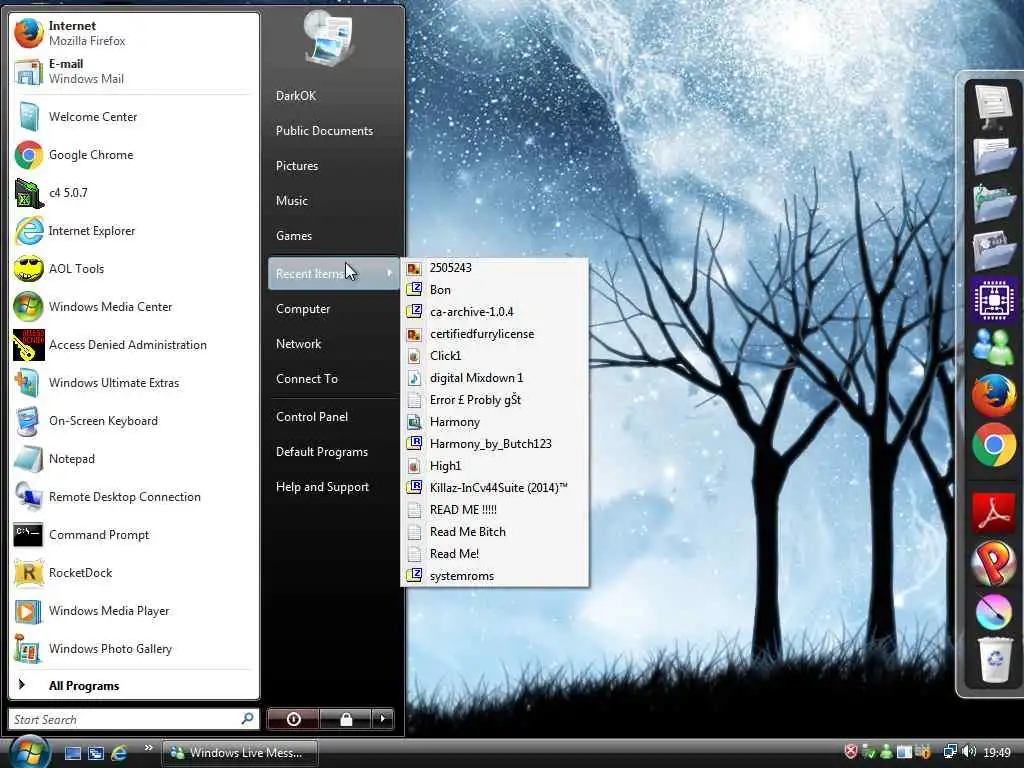
Task: Click Show Desktop in Quick Launch
Action: 72,753
